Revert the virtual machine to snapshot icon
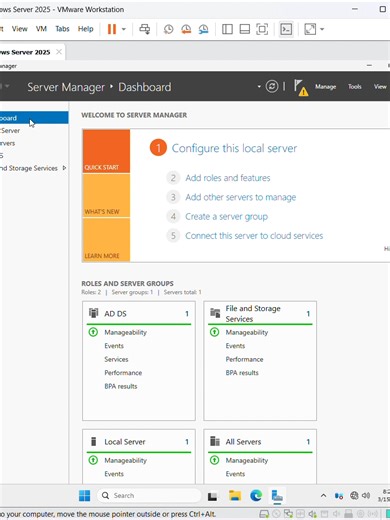Screen dimensions: 390x520 (186, 29)
